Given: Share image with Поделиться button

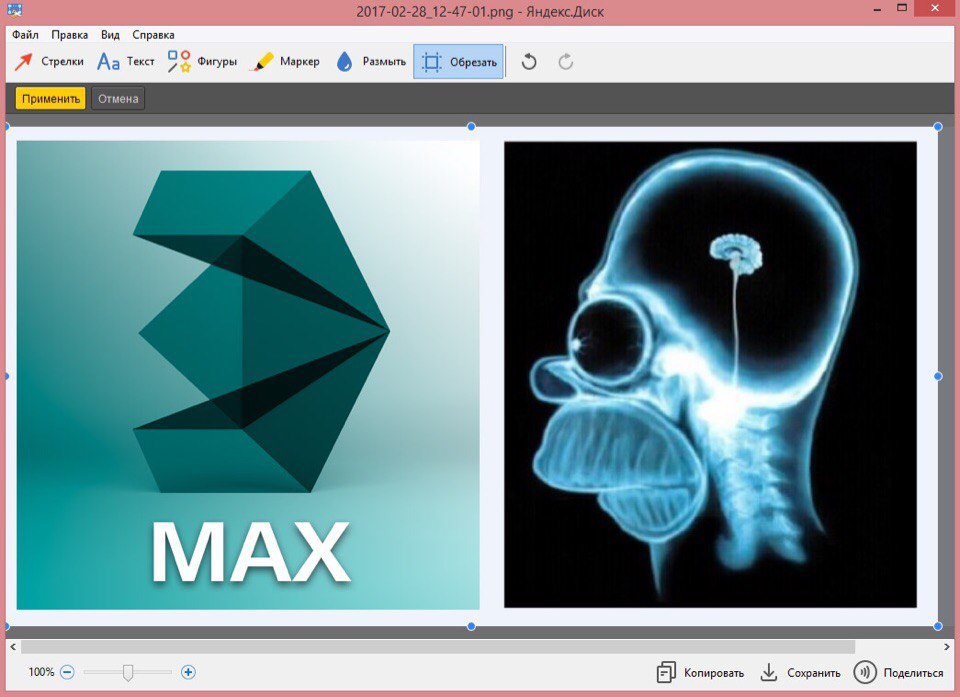Looking at the screenshot, I should pos(899,673).
